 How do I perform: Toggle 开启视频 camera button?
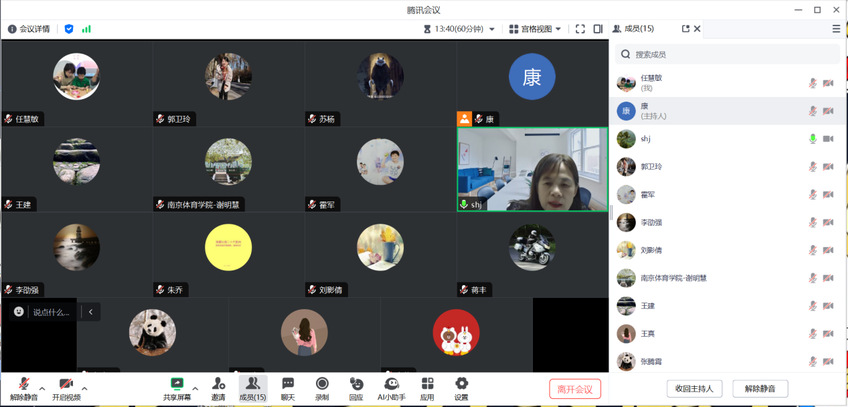pos(66,388)
